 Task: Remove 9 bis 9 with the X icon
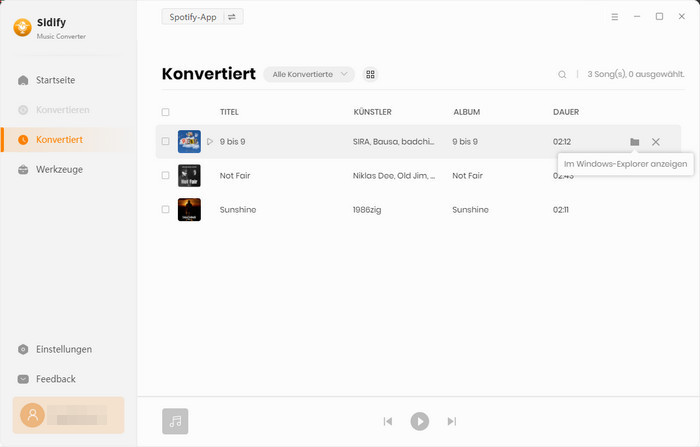[x=655, y=142]
